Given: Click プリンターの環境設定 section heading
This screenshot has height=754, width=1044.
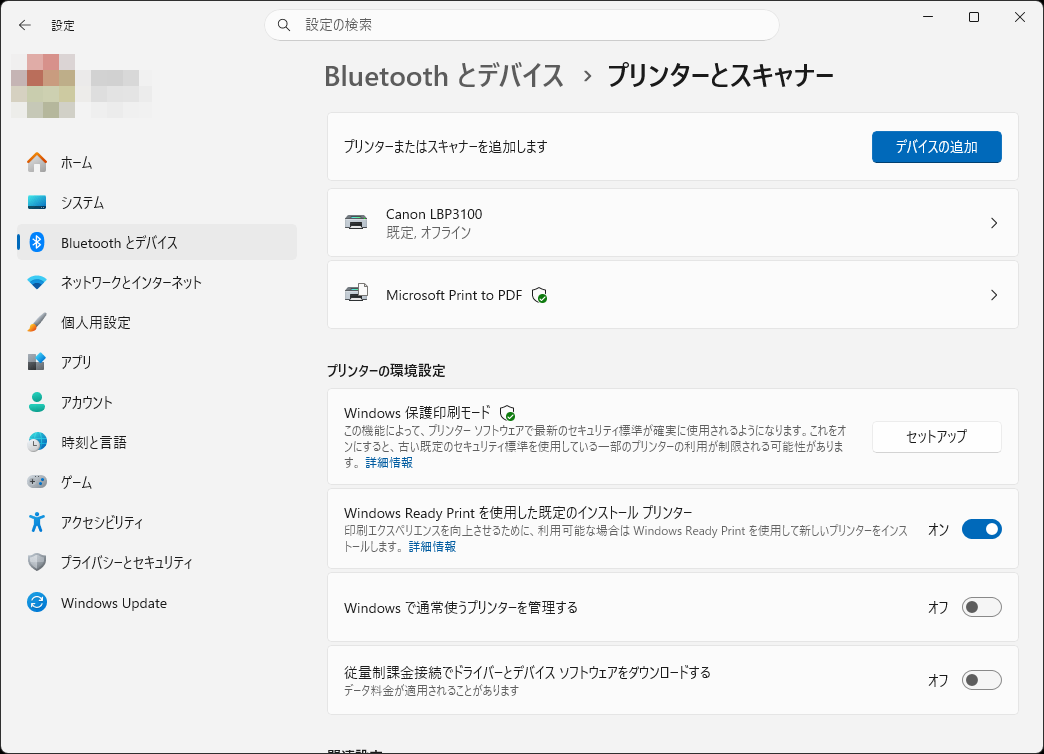Looking at the screenshot, I should pos(386,371).
